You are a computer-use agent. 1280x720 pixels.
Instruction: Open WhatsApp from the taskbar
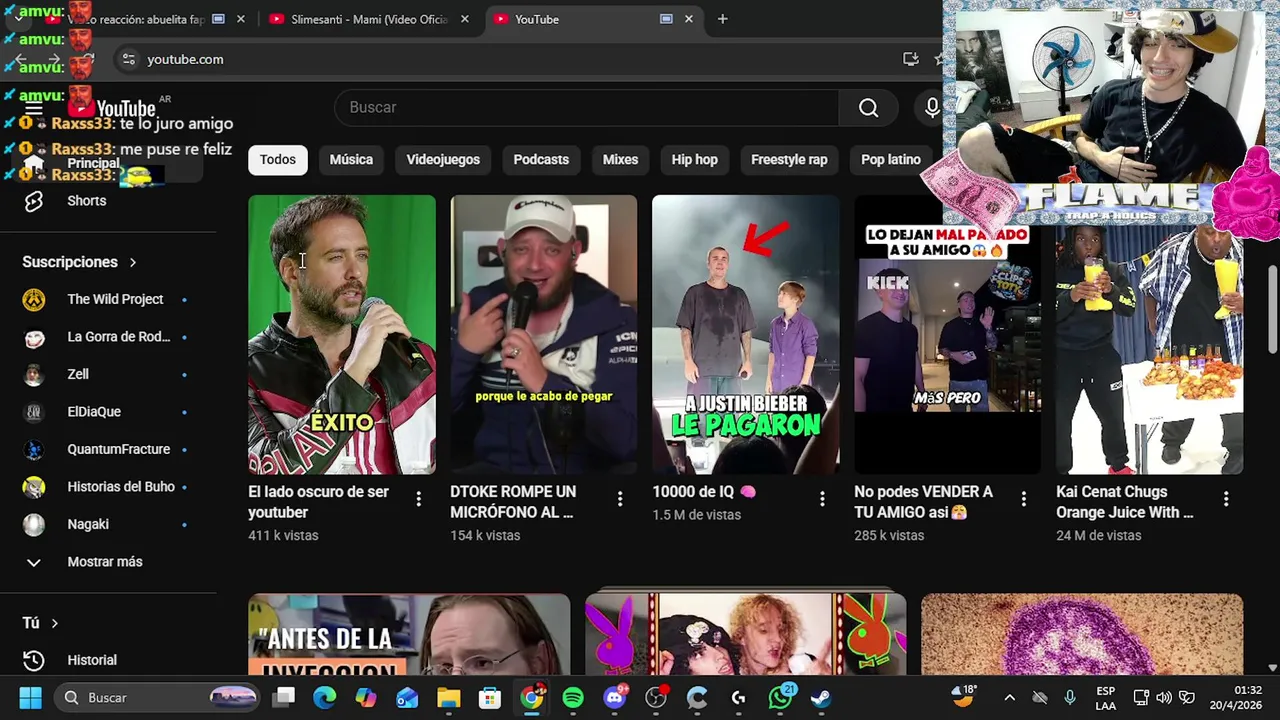click(x=780, y=698)
